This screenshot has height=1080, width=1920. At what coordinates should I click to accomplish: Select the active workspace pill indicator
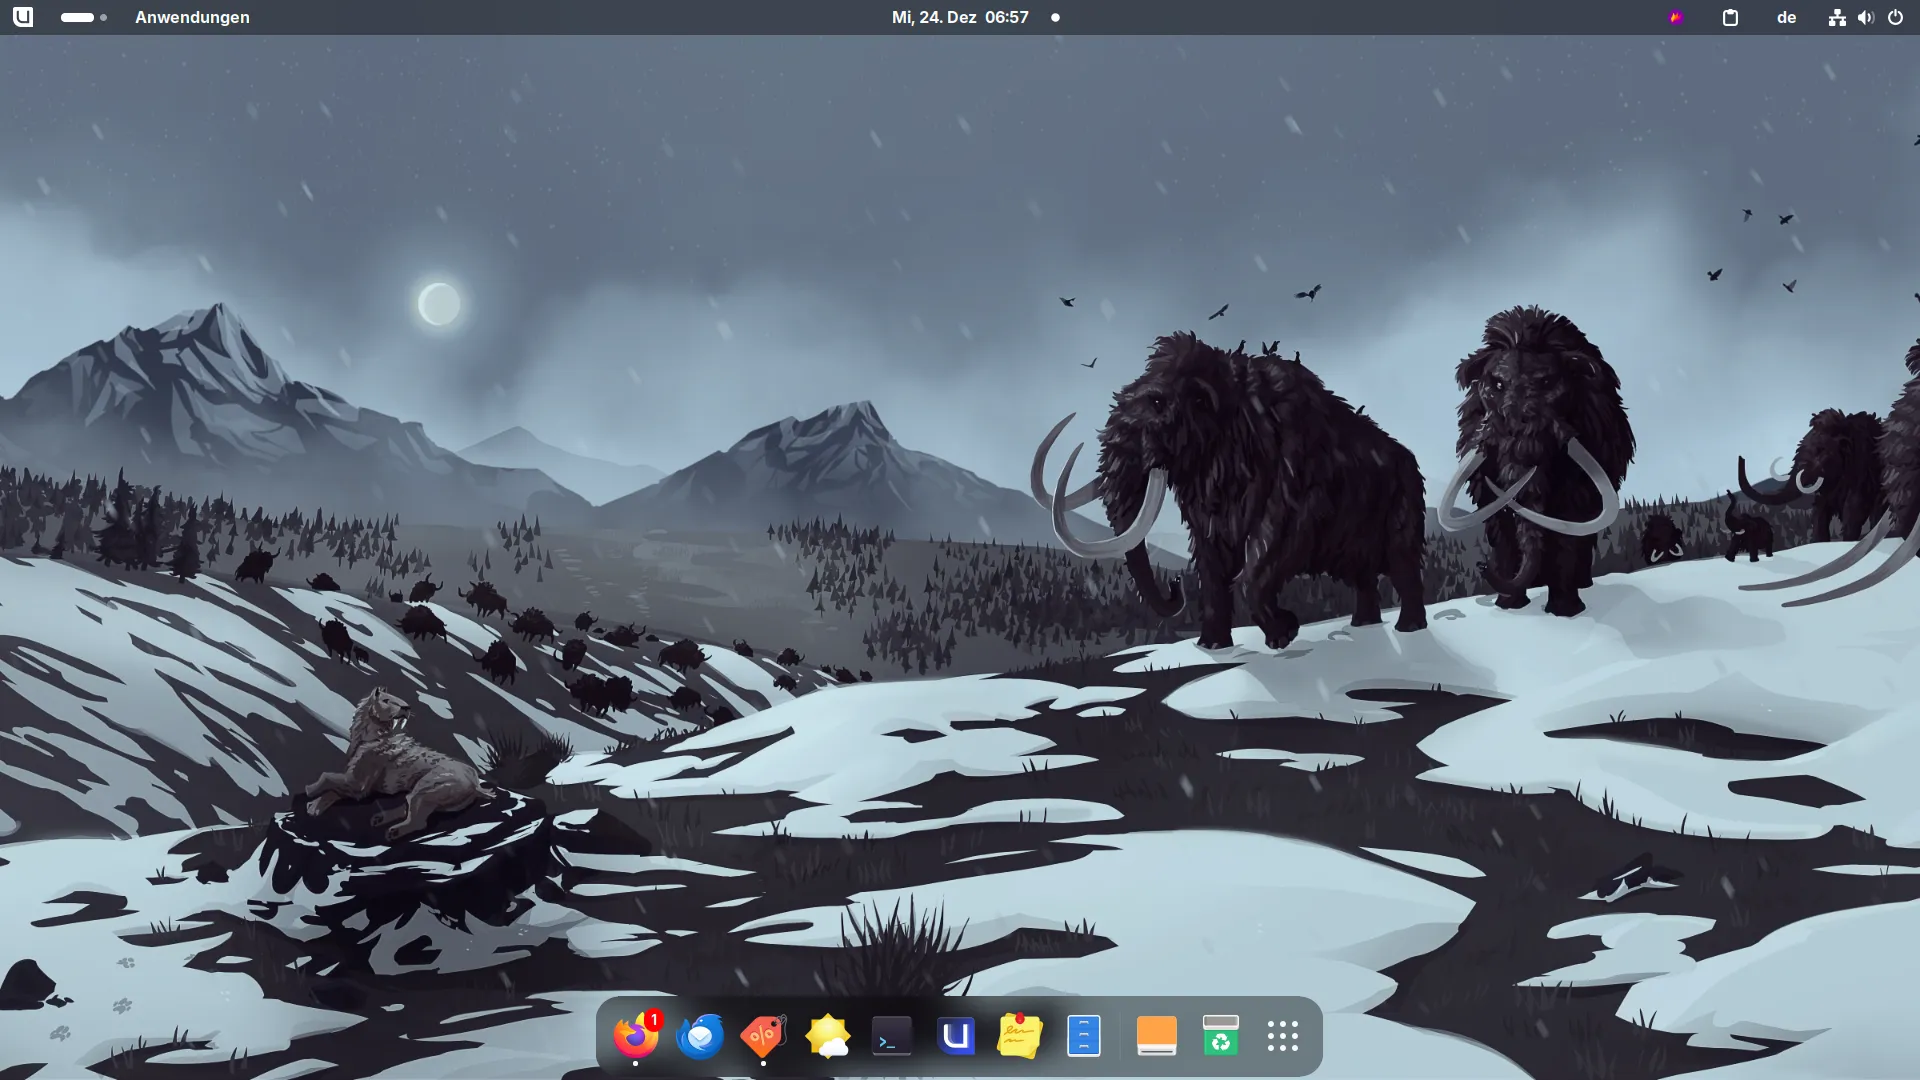pyautogui.click(x=77, y=17)
